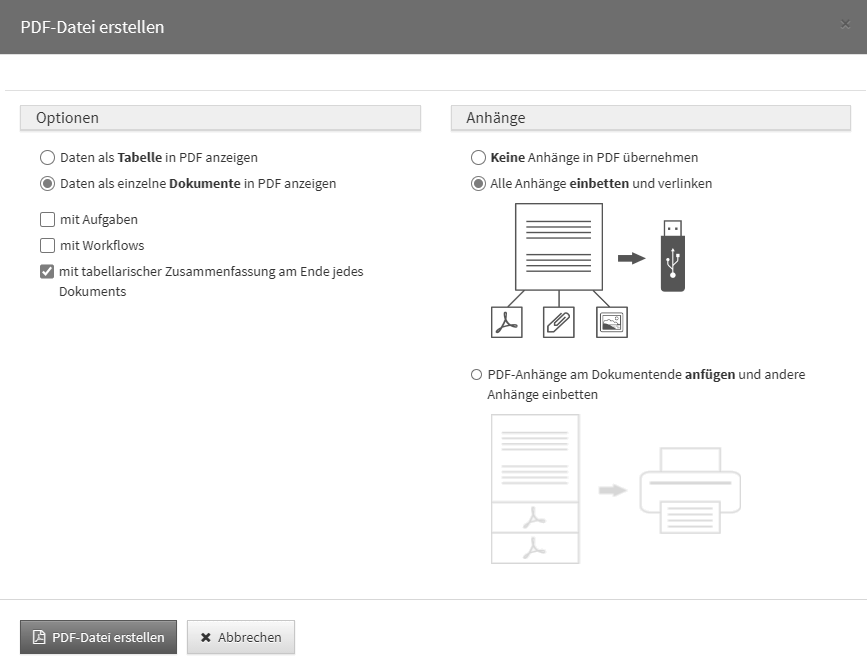Screen dimensions: 867x672
Task: Click the 'Abbrechen' button
Action: tap(241, 637)
